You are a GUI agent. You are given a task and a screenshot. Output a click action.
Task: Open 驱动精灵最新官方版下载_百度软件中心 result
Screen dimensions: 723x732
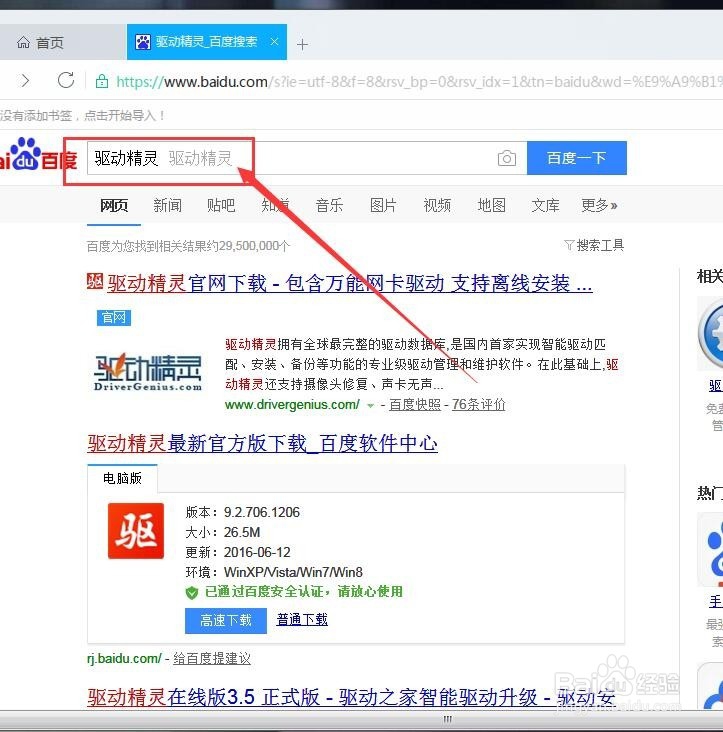tap(262, 443)
